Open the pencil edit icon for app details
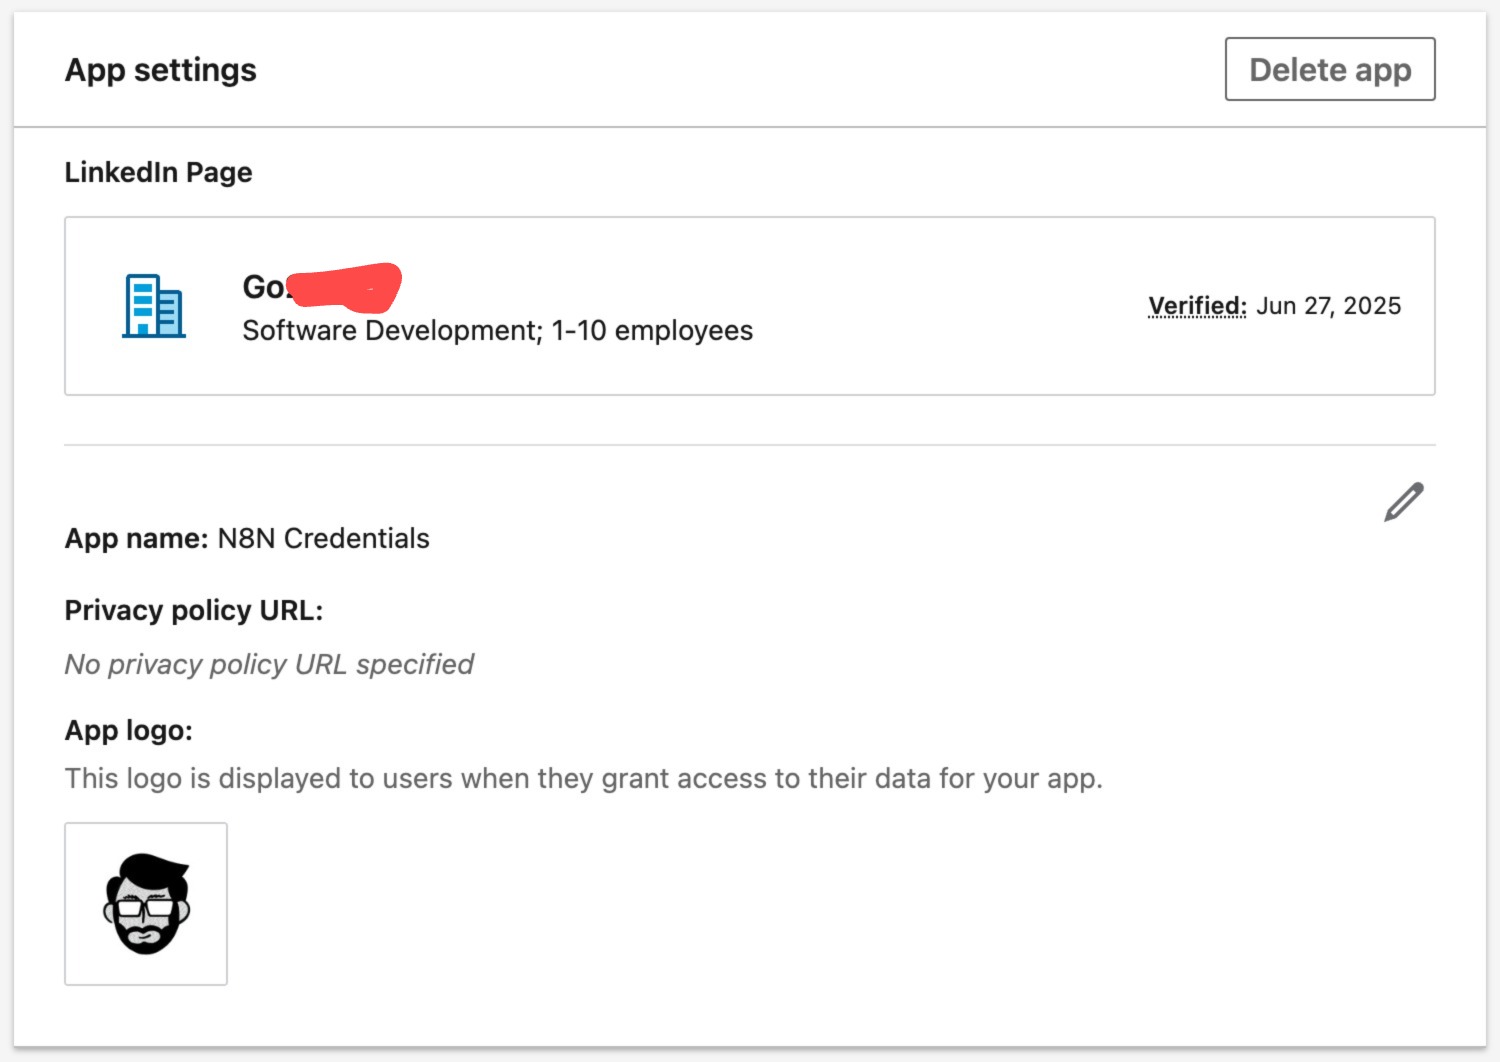 pyautogui.click(x=1404, y=502)
